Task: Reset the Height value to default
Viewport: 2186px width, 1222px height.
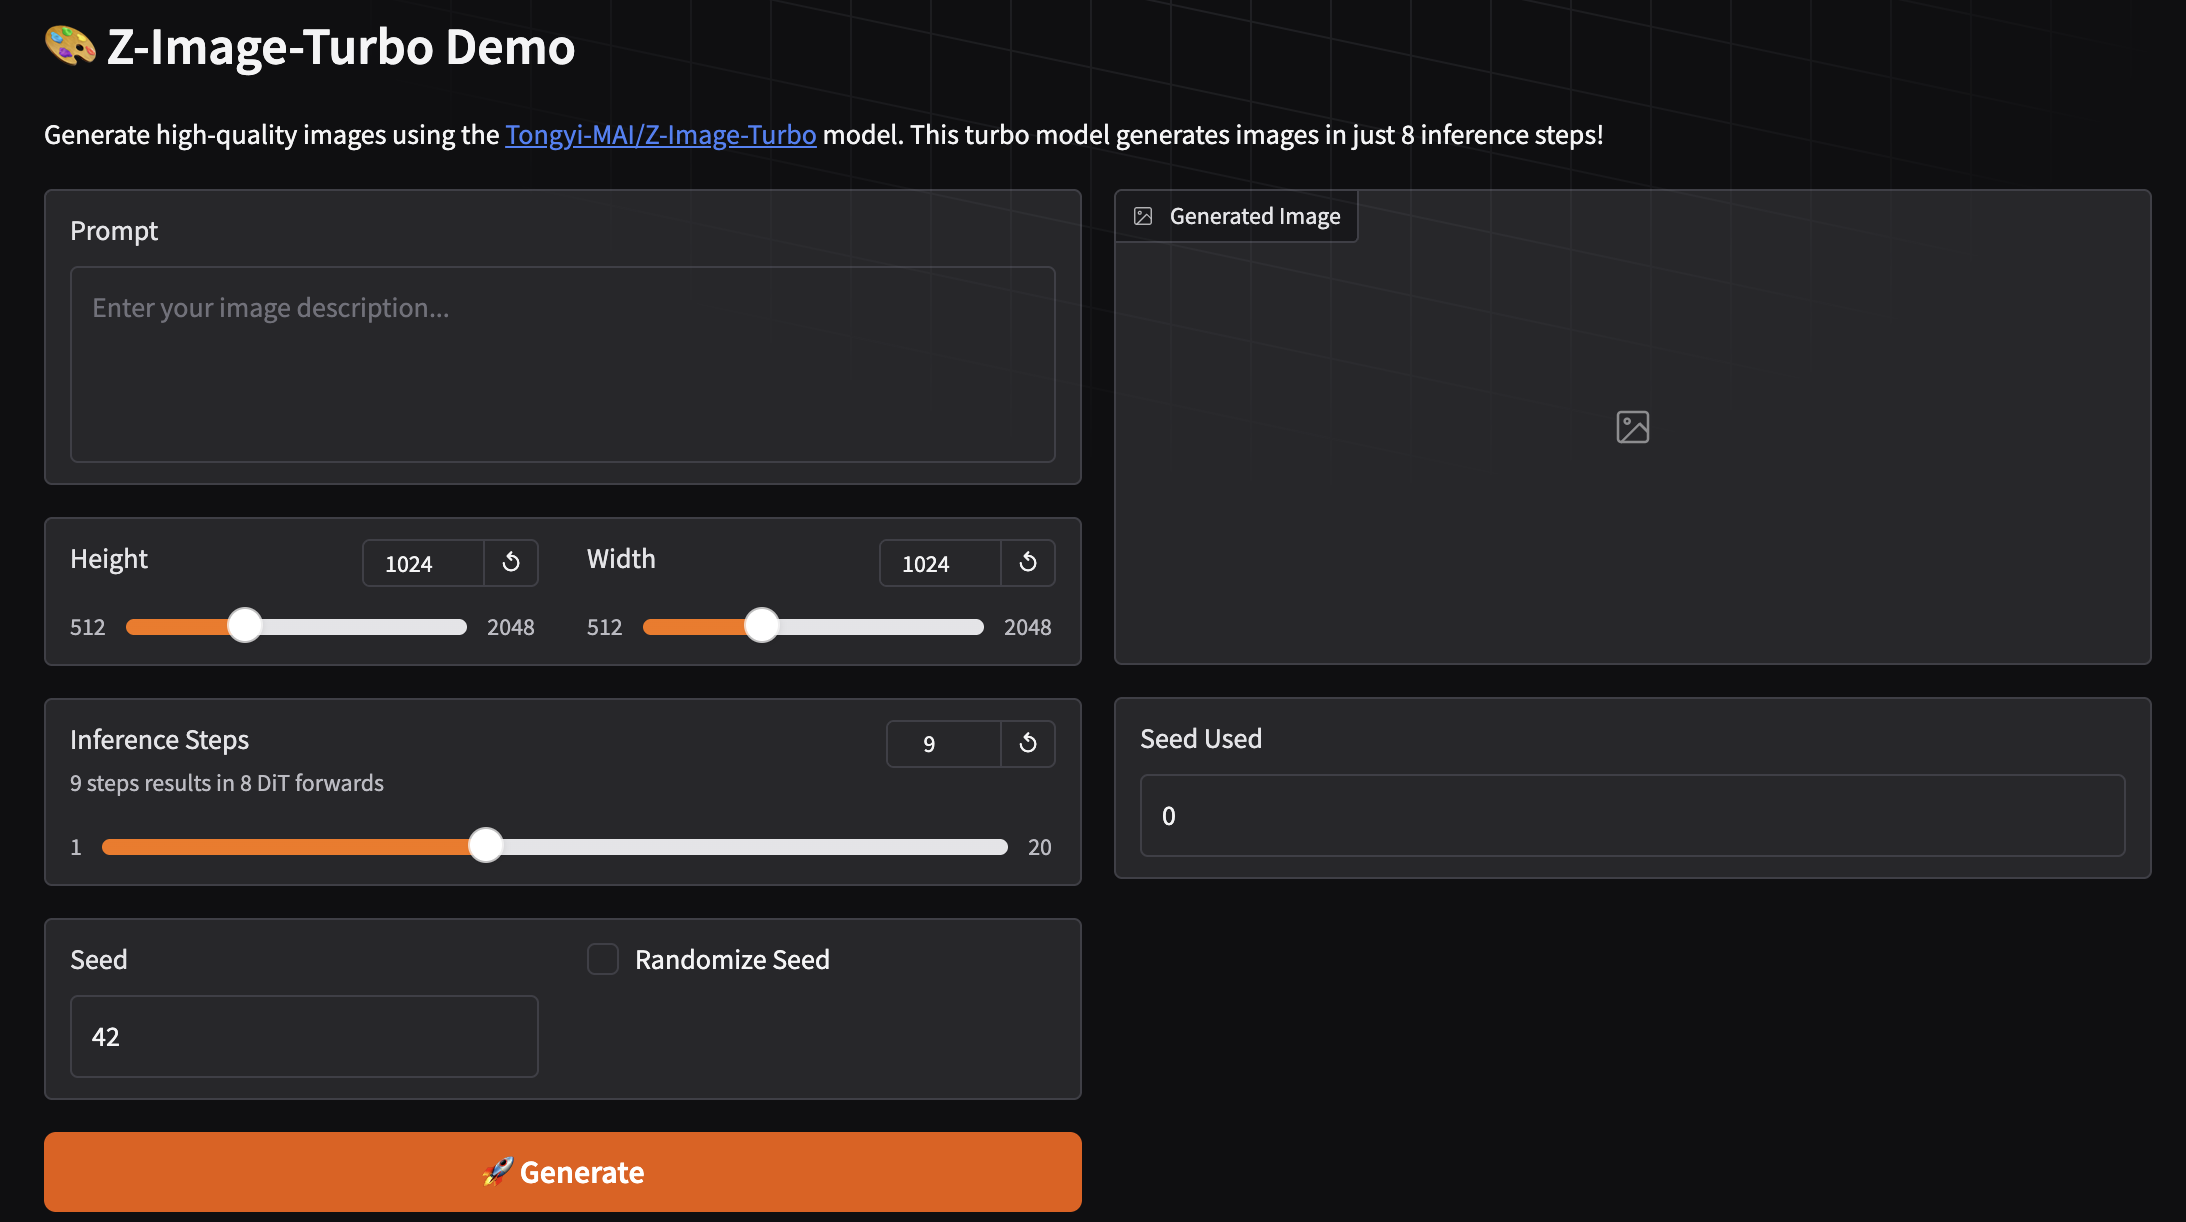Action: click(511, 563)
